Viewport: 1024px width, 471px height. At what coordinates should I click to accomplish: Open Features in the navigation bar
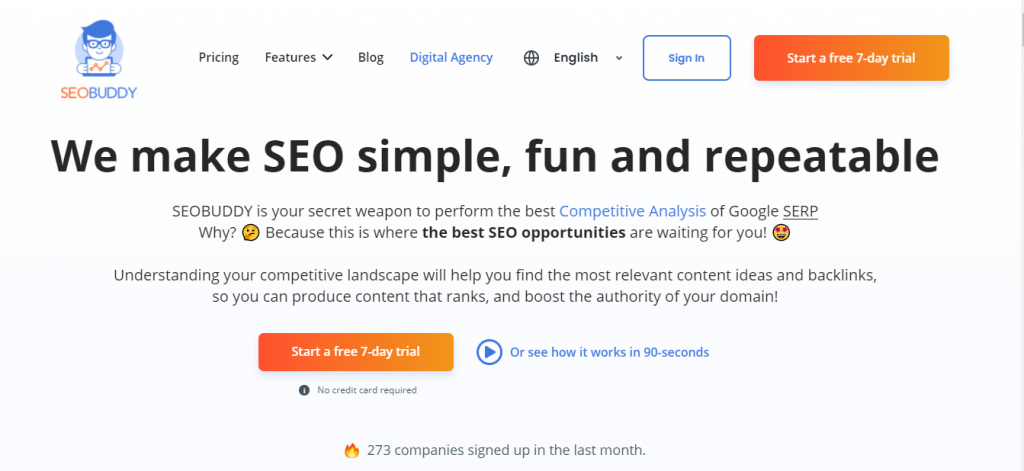(x=299, y=57)
